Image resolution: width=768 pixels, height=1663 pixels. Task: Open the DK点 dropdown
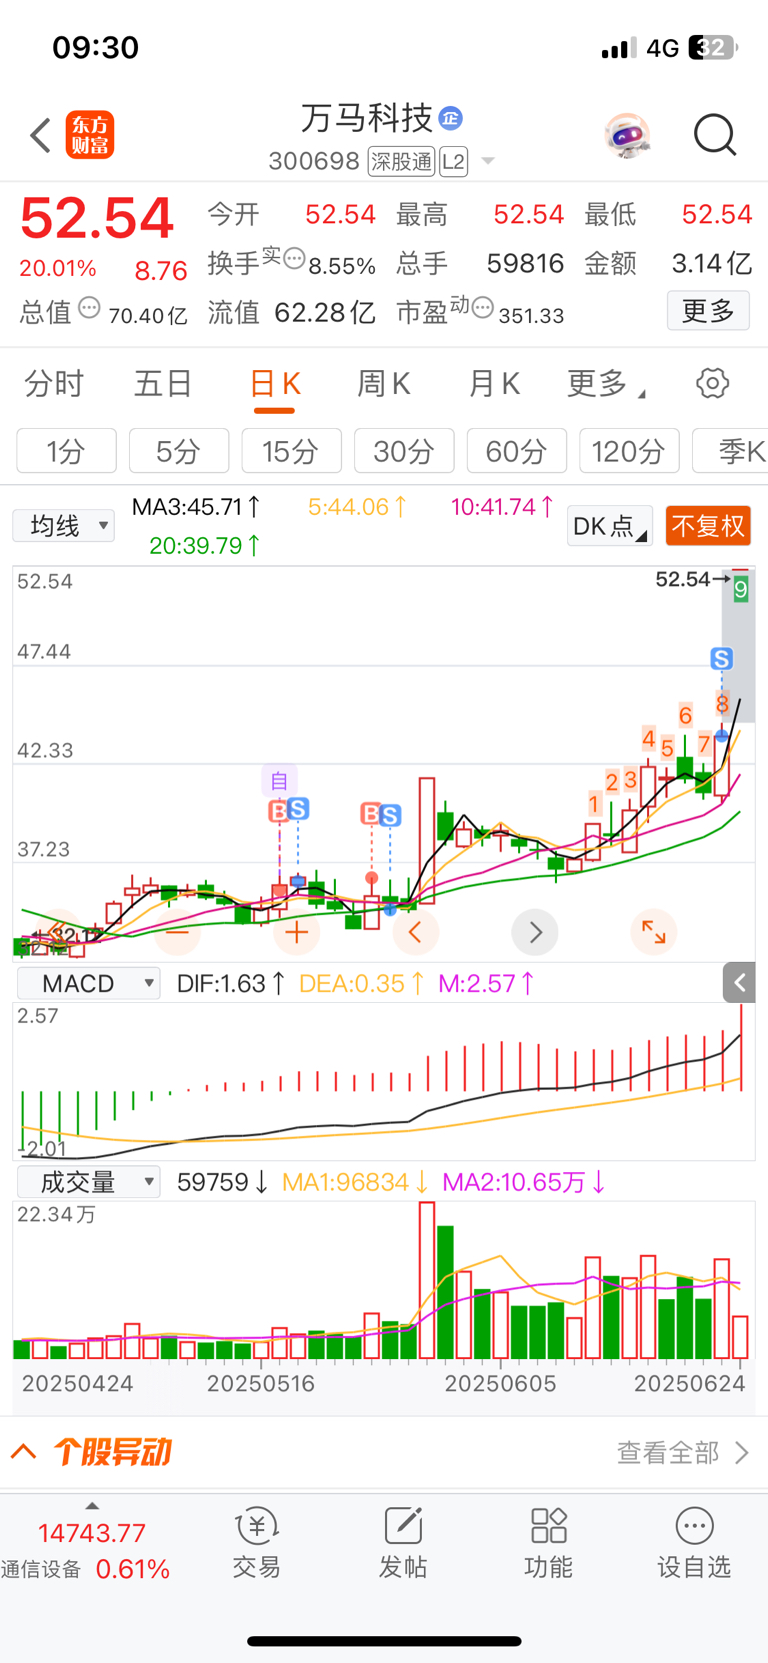(610, 525)
